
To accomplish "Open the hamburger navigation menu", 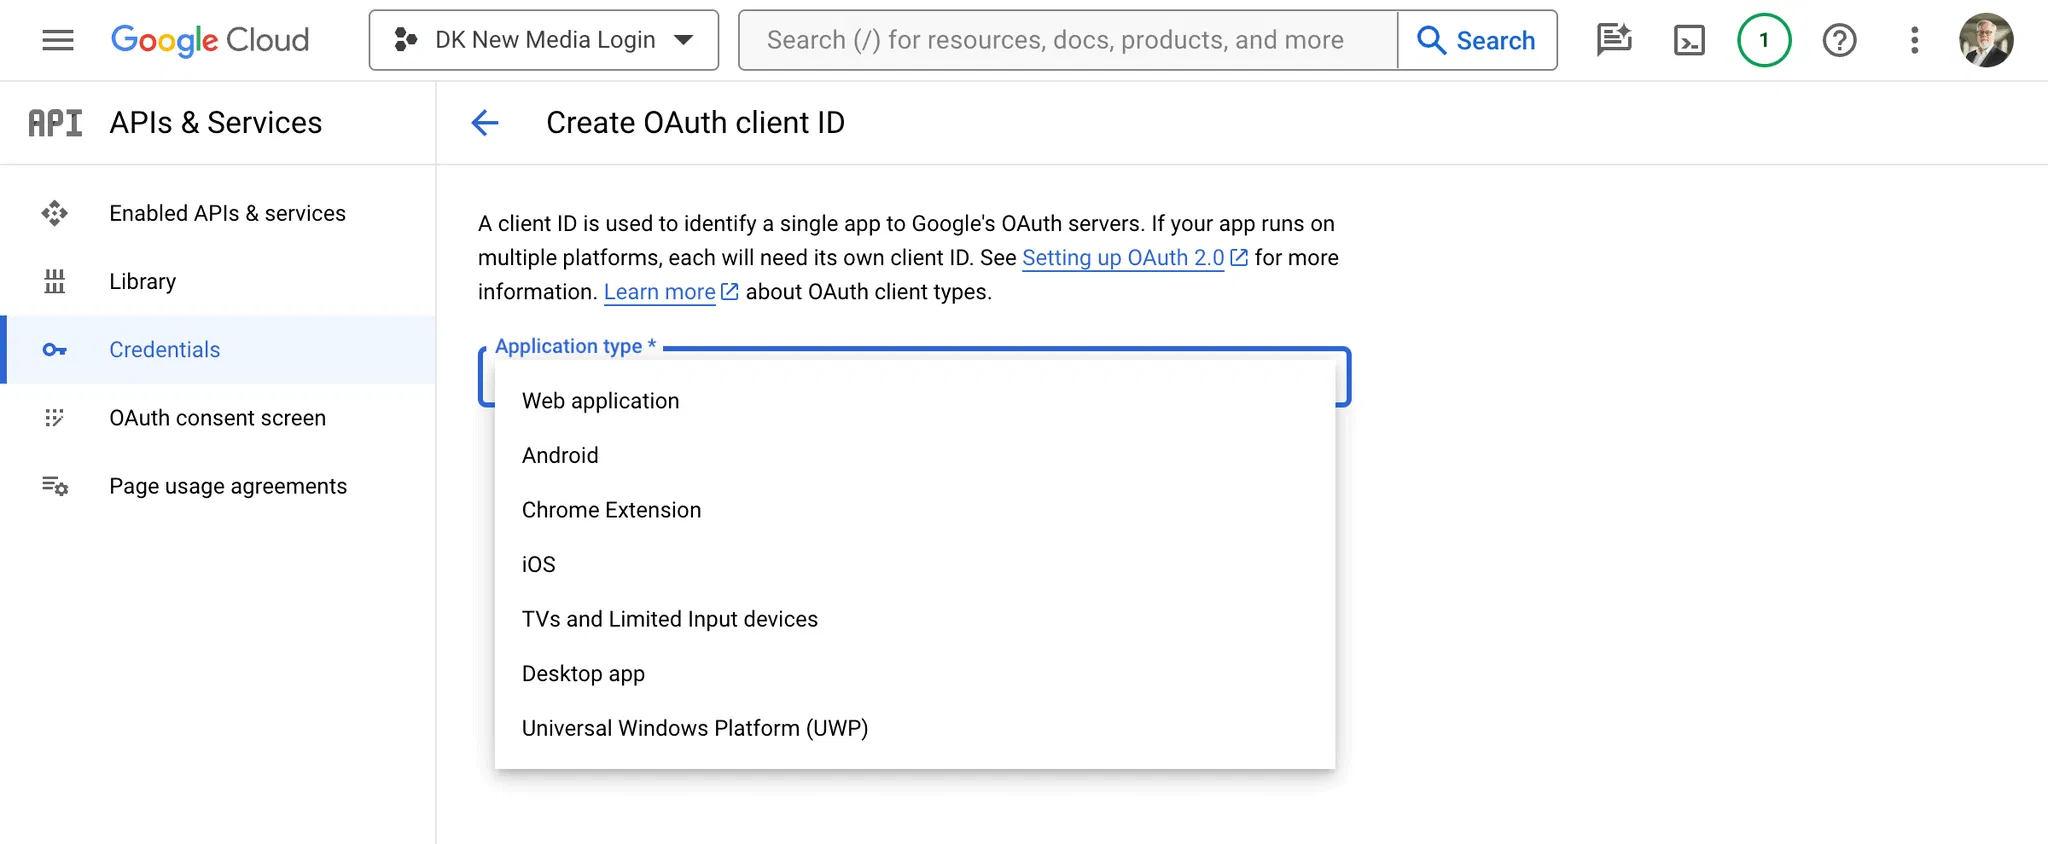I will [58, 40].
